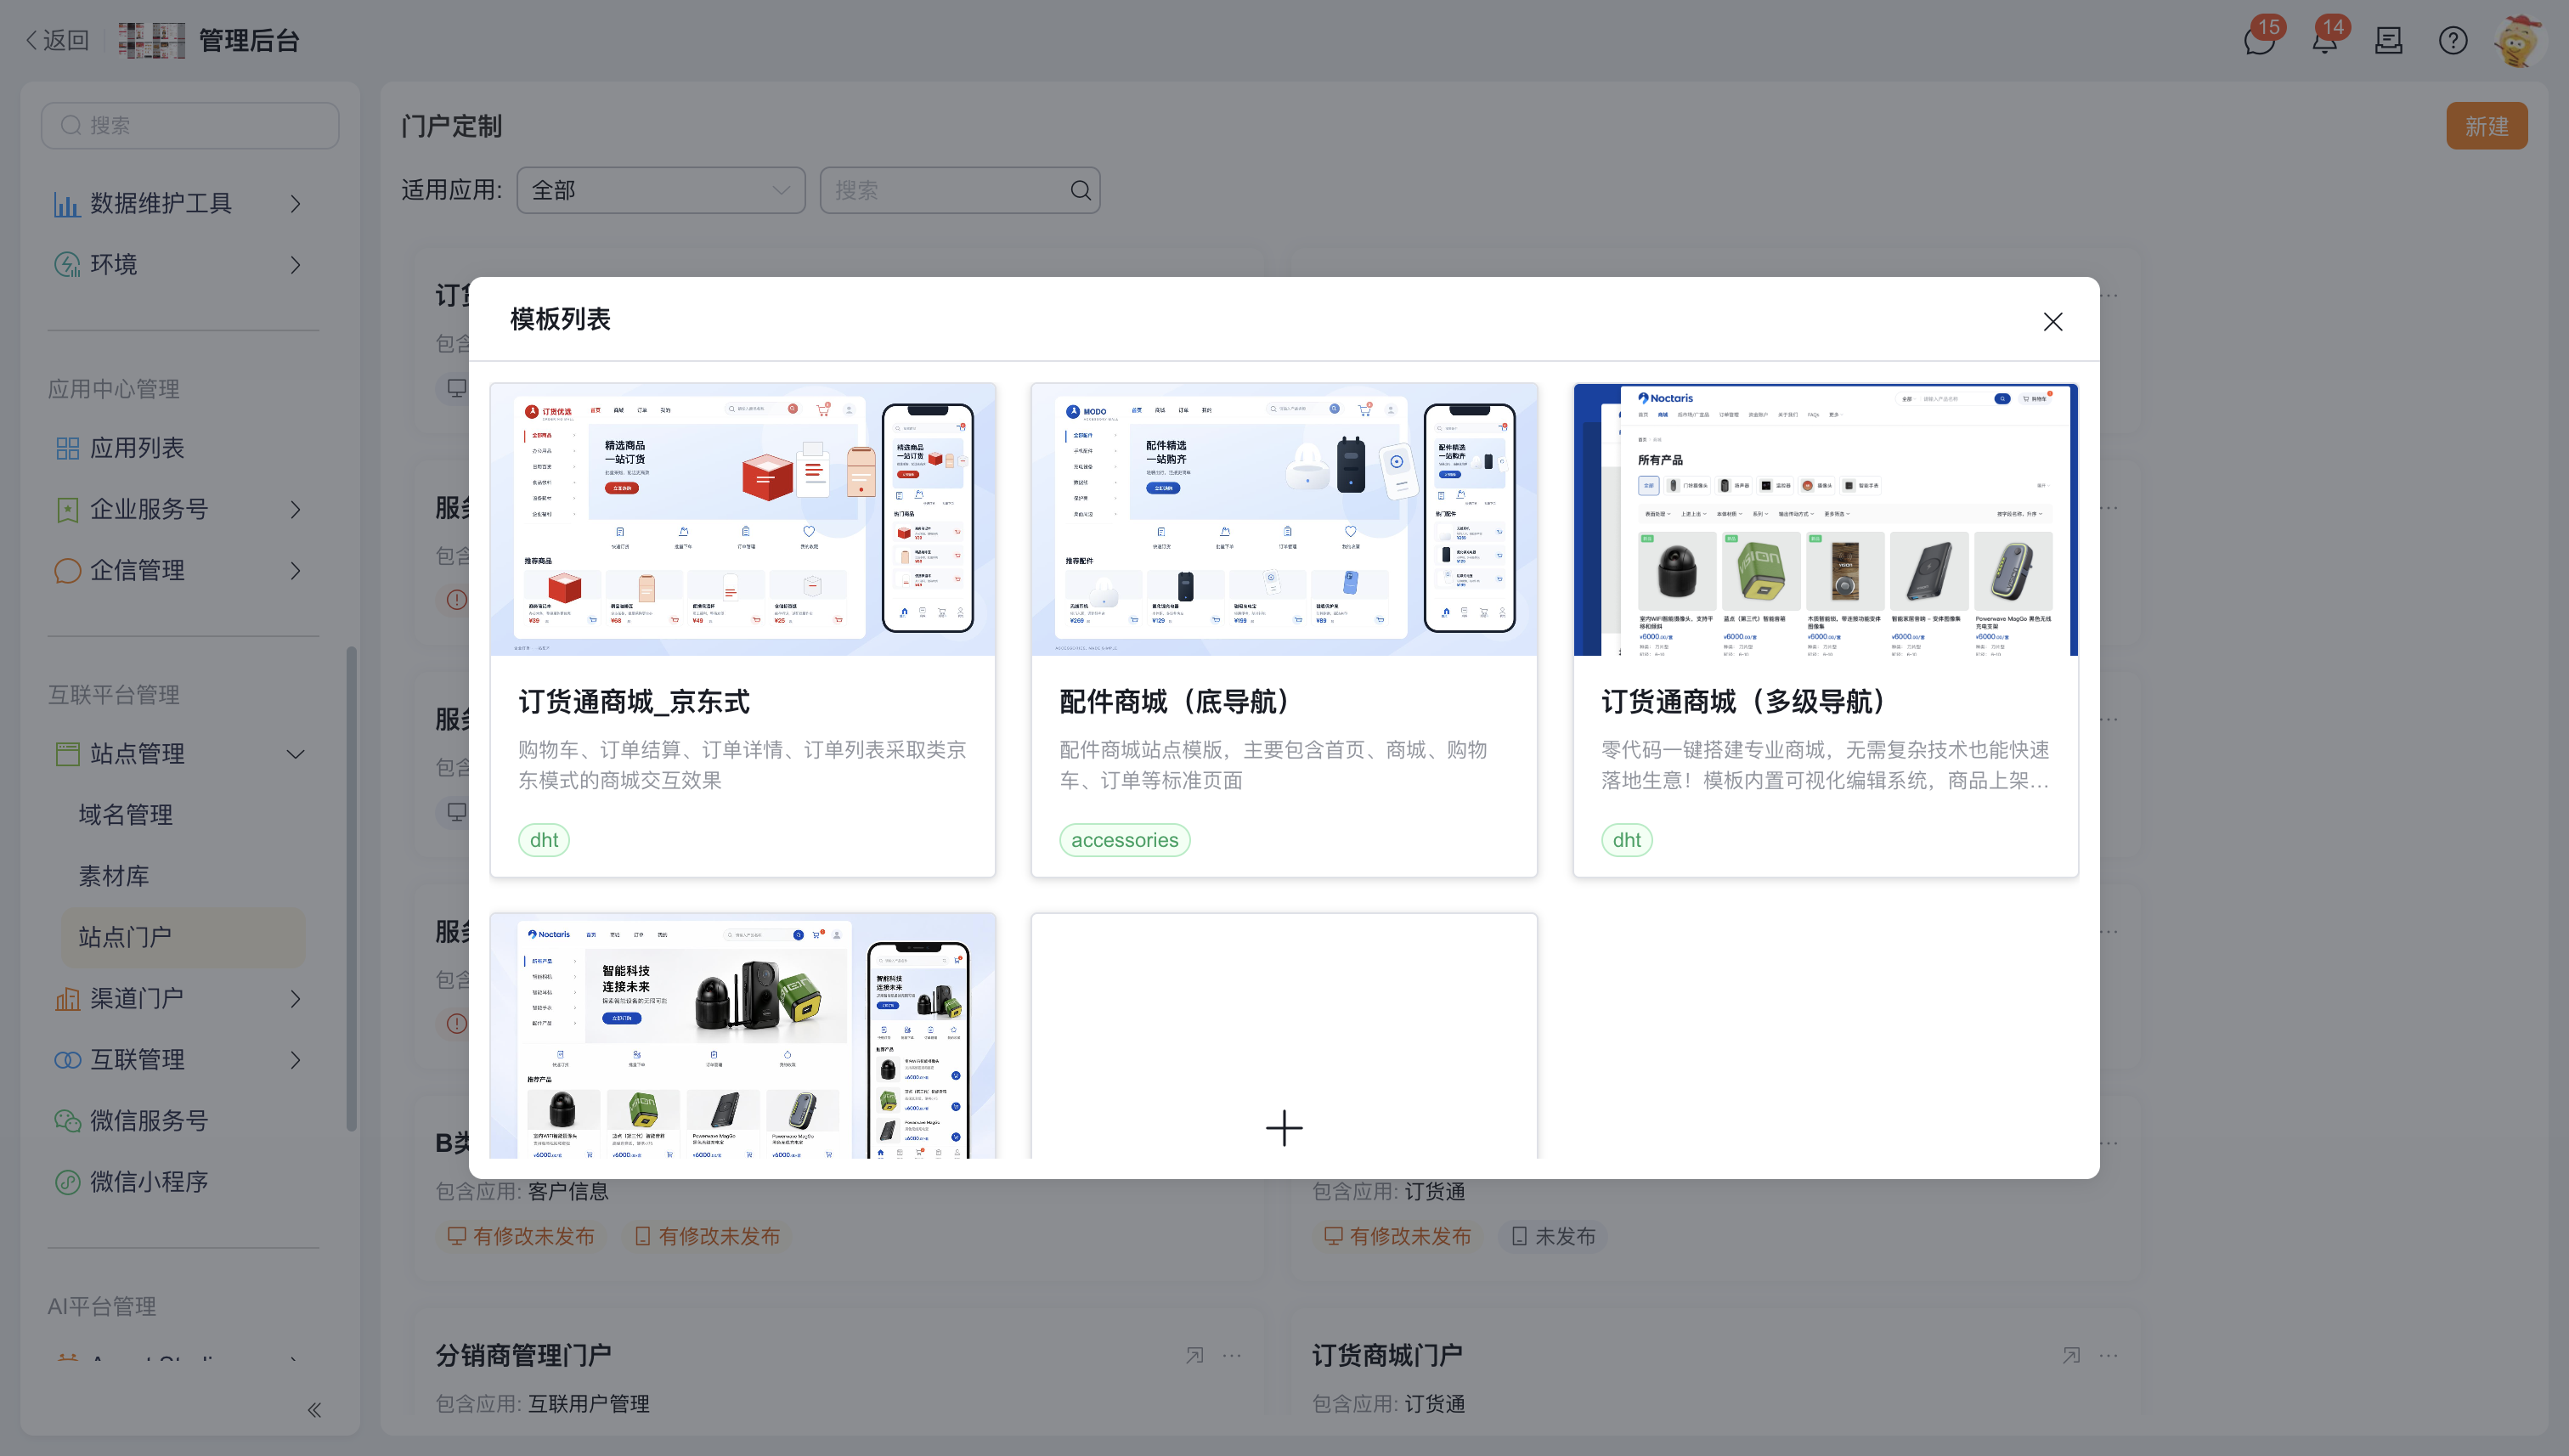This screenshot has width=2569, height=1456.
Task: Expand 企信管理 submenu
Action: [x=180, y=570]
